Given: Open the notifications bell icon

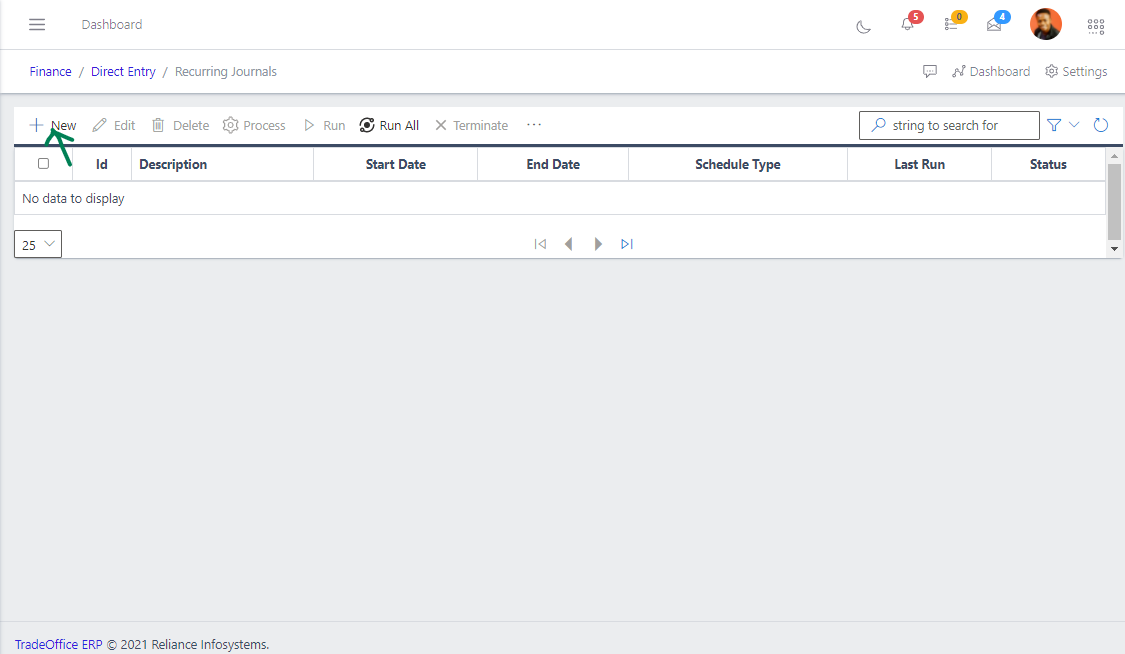Looking at the screenshot, I should click(x=907, y=24).
